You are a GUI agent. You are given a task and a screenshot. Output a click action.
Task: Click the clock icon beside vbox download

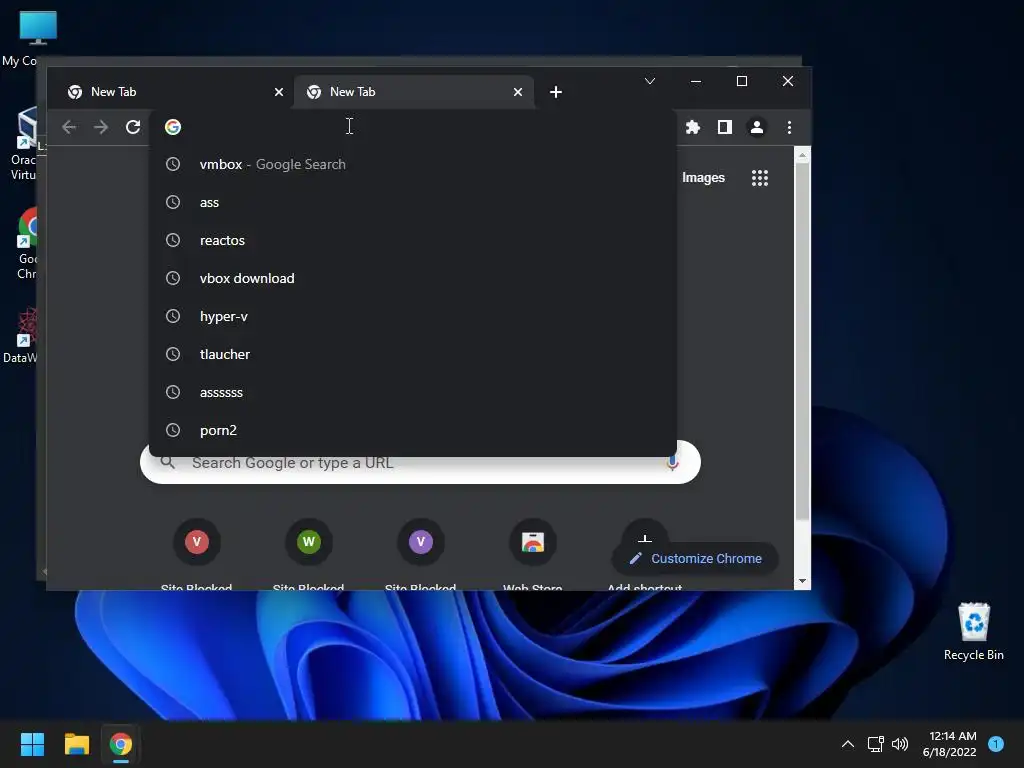(173, 278)
